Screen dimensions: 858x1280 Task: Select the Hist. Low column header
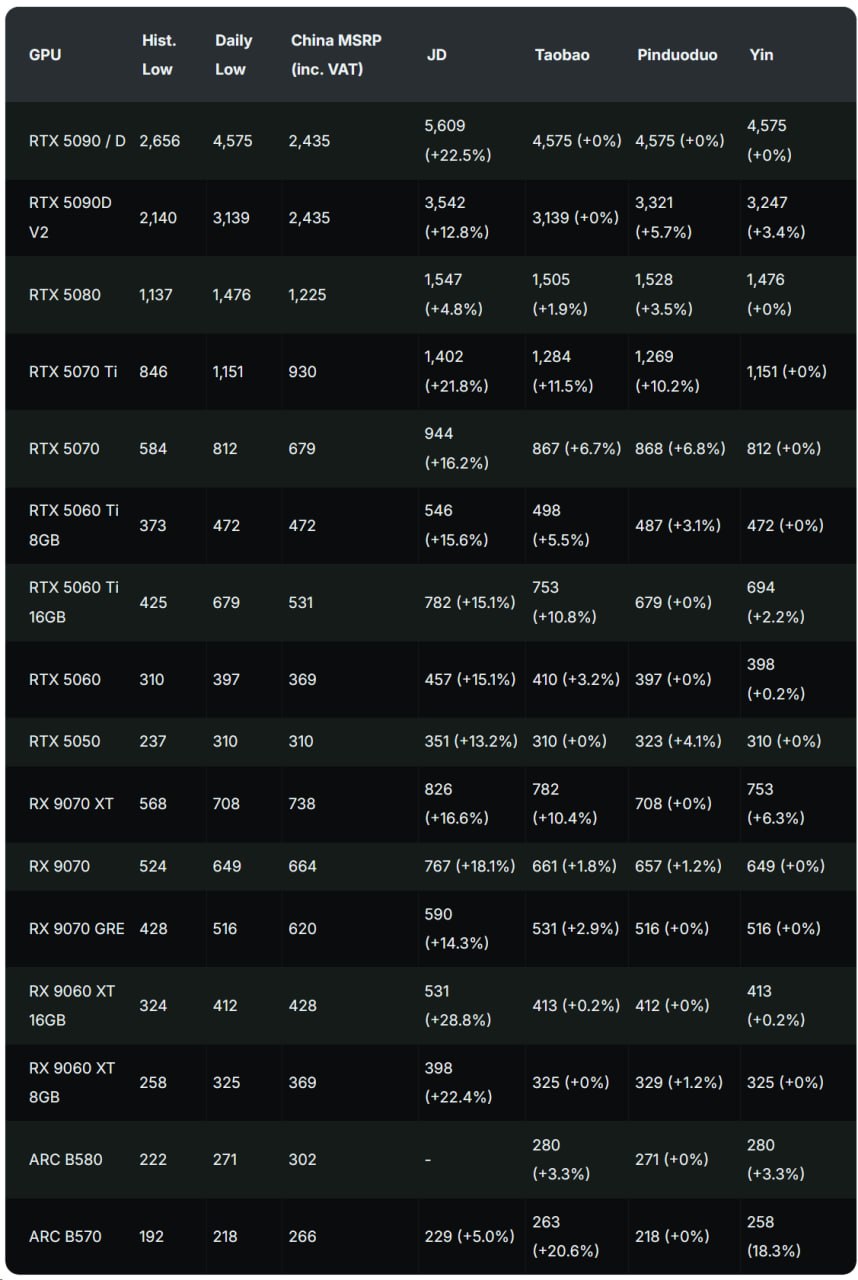pyautogui.click(x=159, y=55)
